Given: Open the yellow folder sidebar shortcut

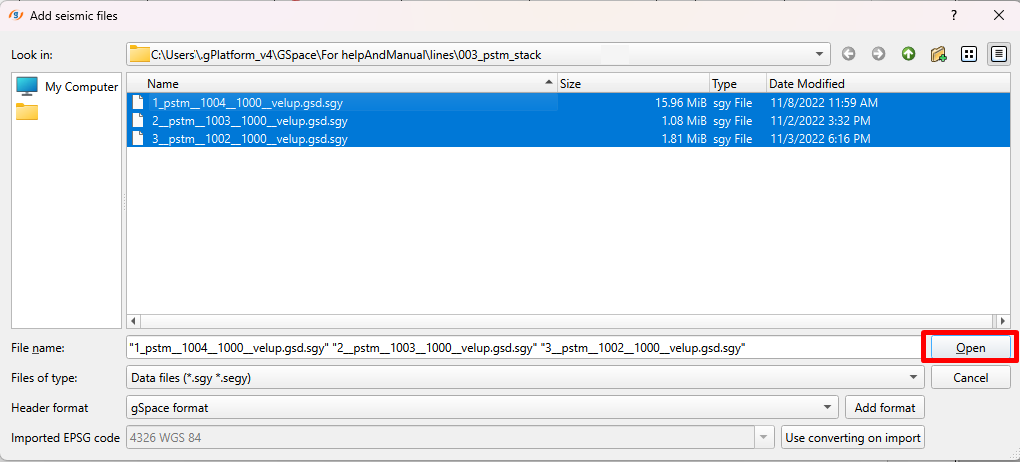Looking at the screenshot, I should (27, 111).
